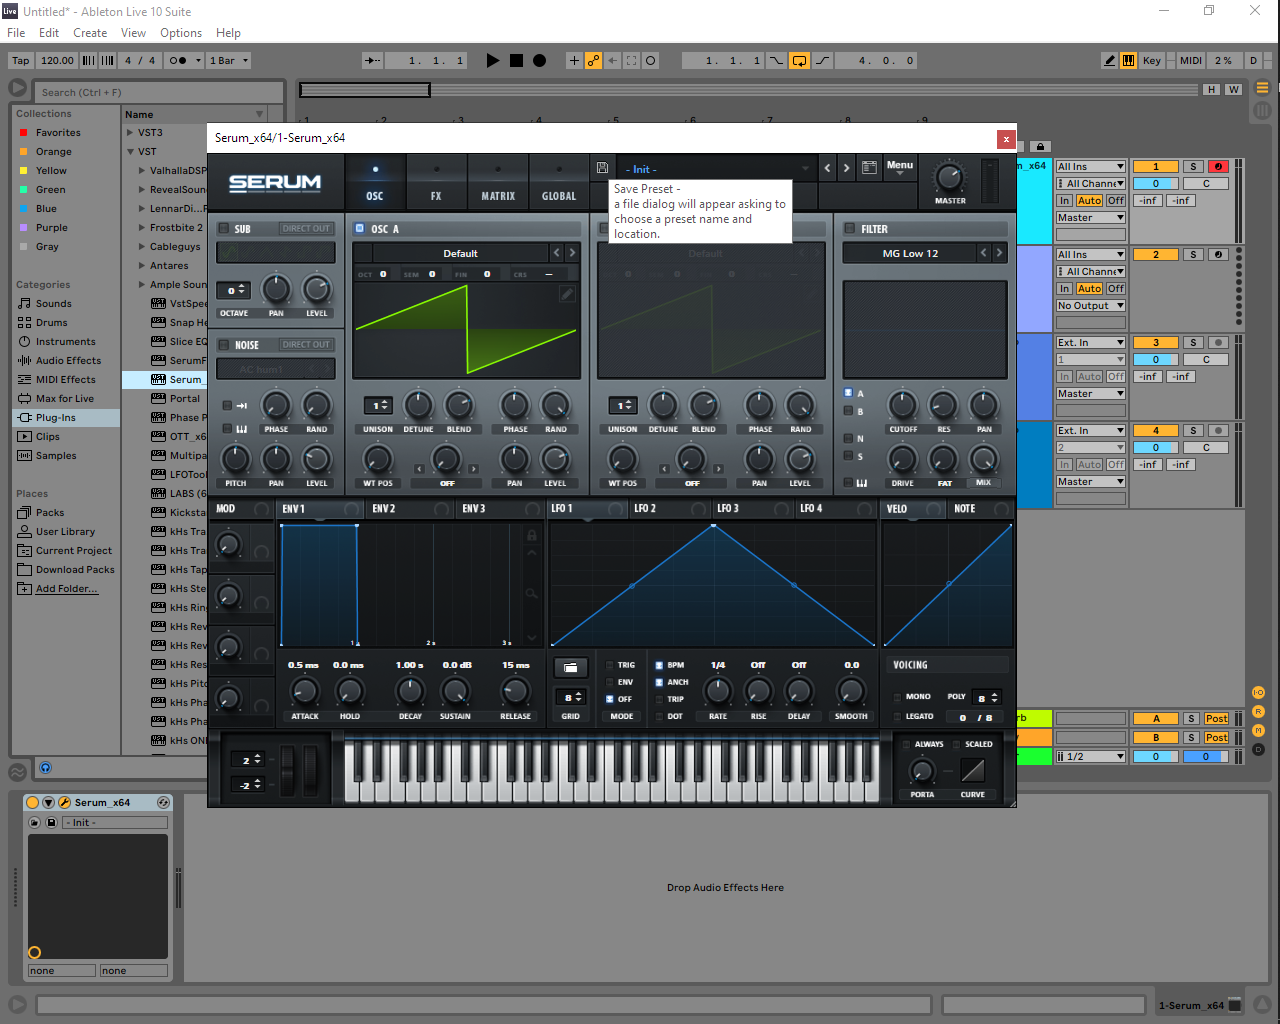Click the Tap tempo button
Screen dimensions: 1280x1024
(21, 60)
